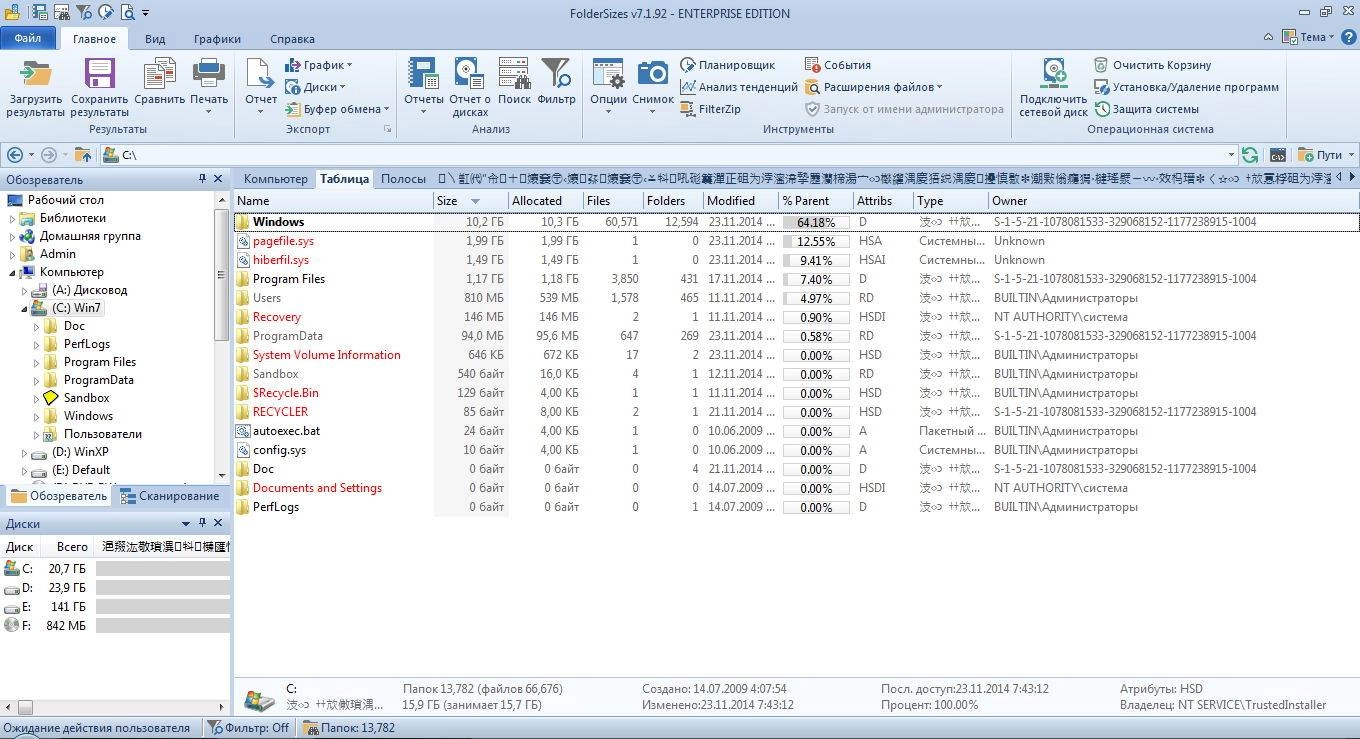Open the address bar history dropdown arrow
Viewport: 1360px width, 739px height.
coord(1231,155)
